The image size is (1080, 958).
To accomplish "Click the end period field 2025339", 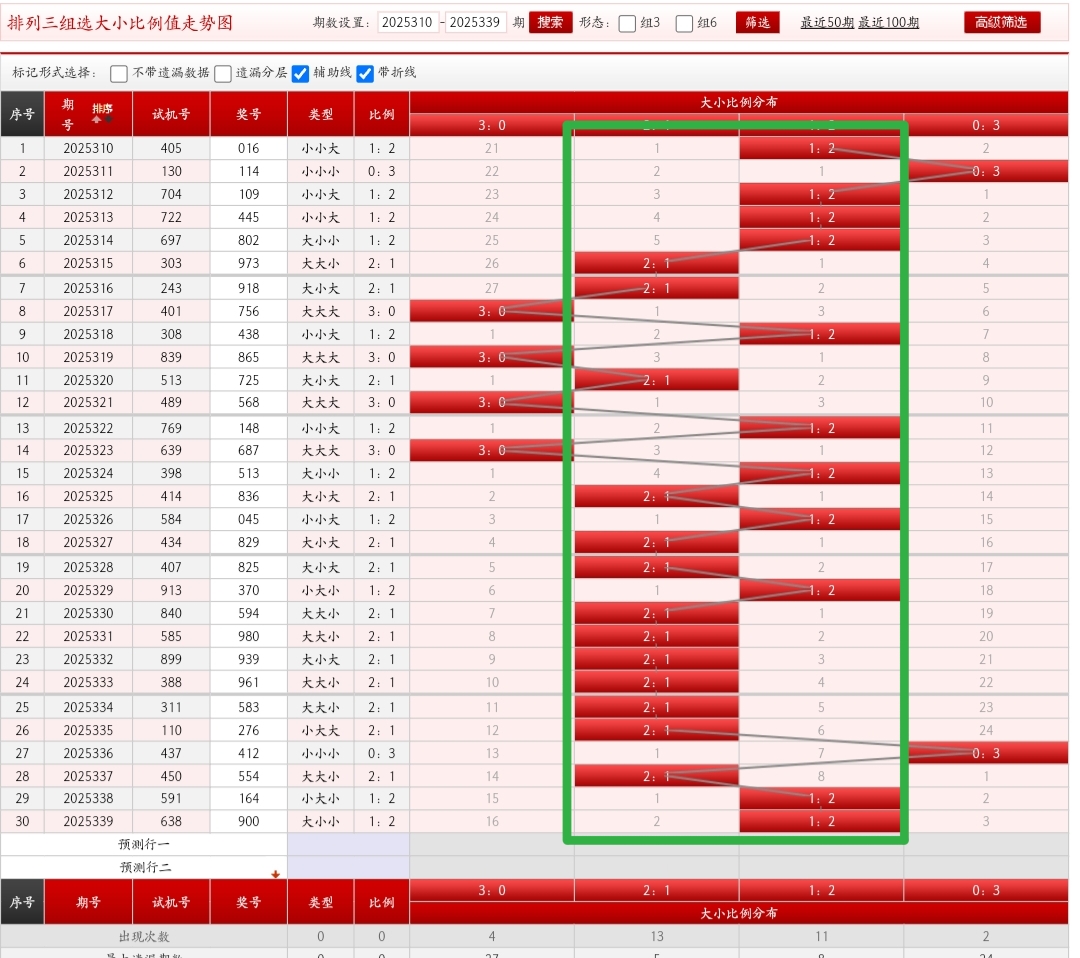I will click(x=475, y=22).
